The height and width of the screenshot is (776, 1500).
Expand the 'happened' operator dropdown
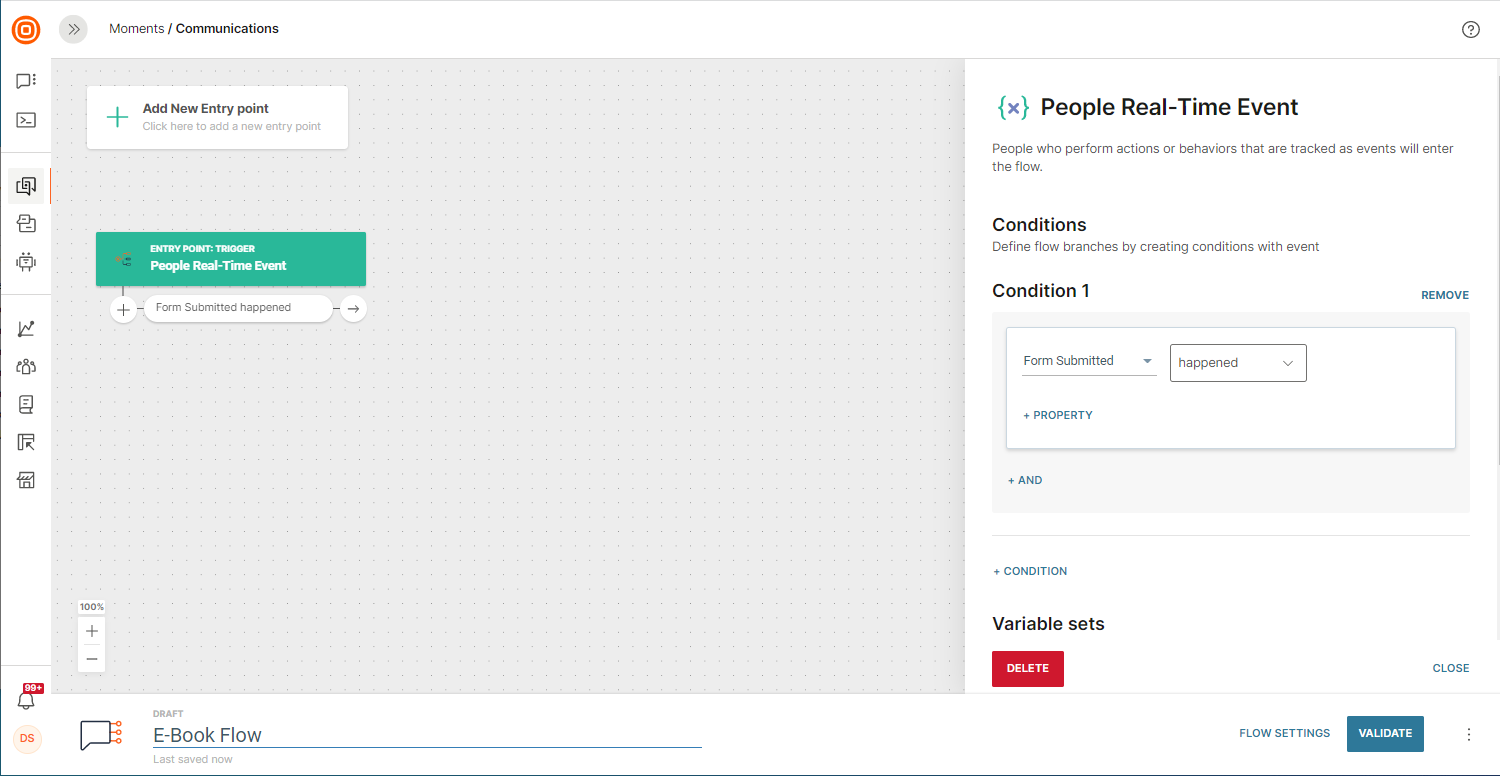point(1237,363)
